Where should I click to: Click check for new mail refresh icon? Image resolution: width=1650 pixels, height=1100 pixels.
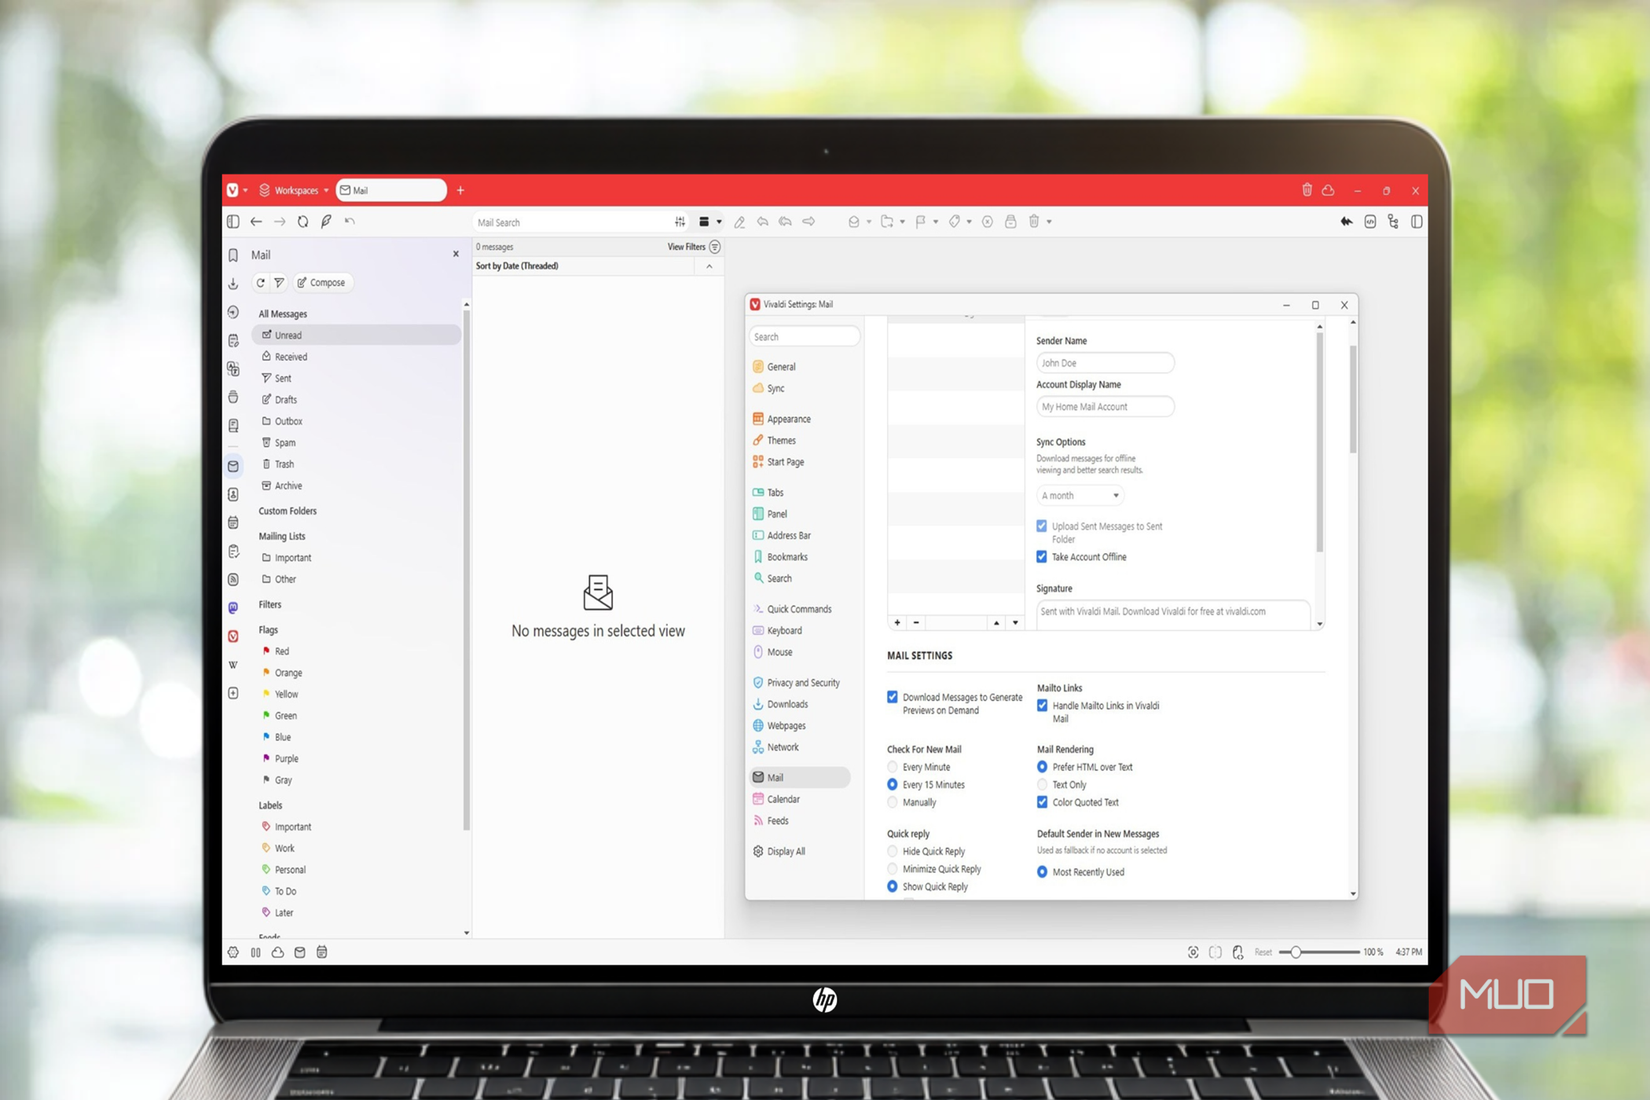click(260, 283)
